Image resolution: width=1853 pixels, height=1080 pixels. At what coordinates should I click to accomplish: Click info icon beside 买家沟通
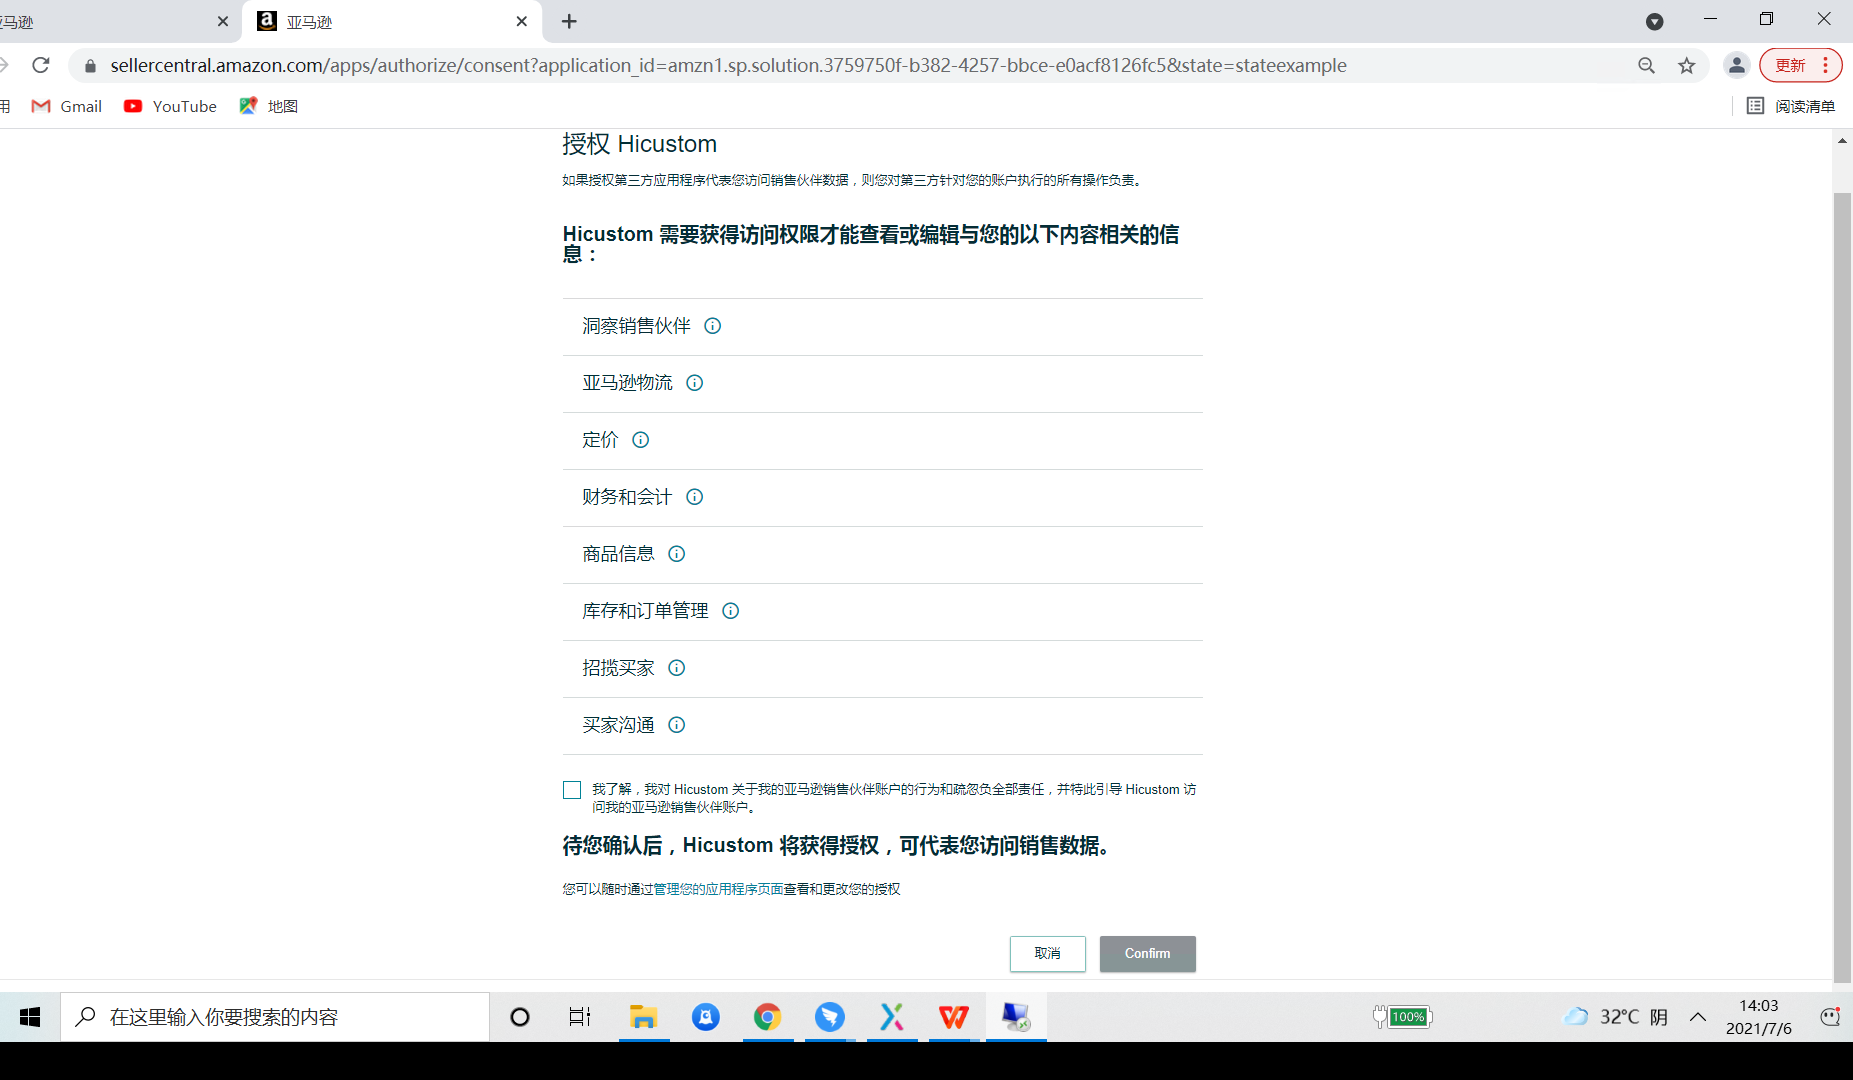[x=677, y=725]
